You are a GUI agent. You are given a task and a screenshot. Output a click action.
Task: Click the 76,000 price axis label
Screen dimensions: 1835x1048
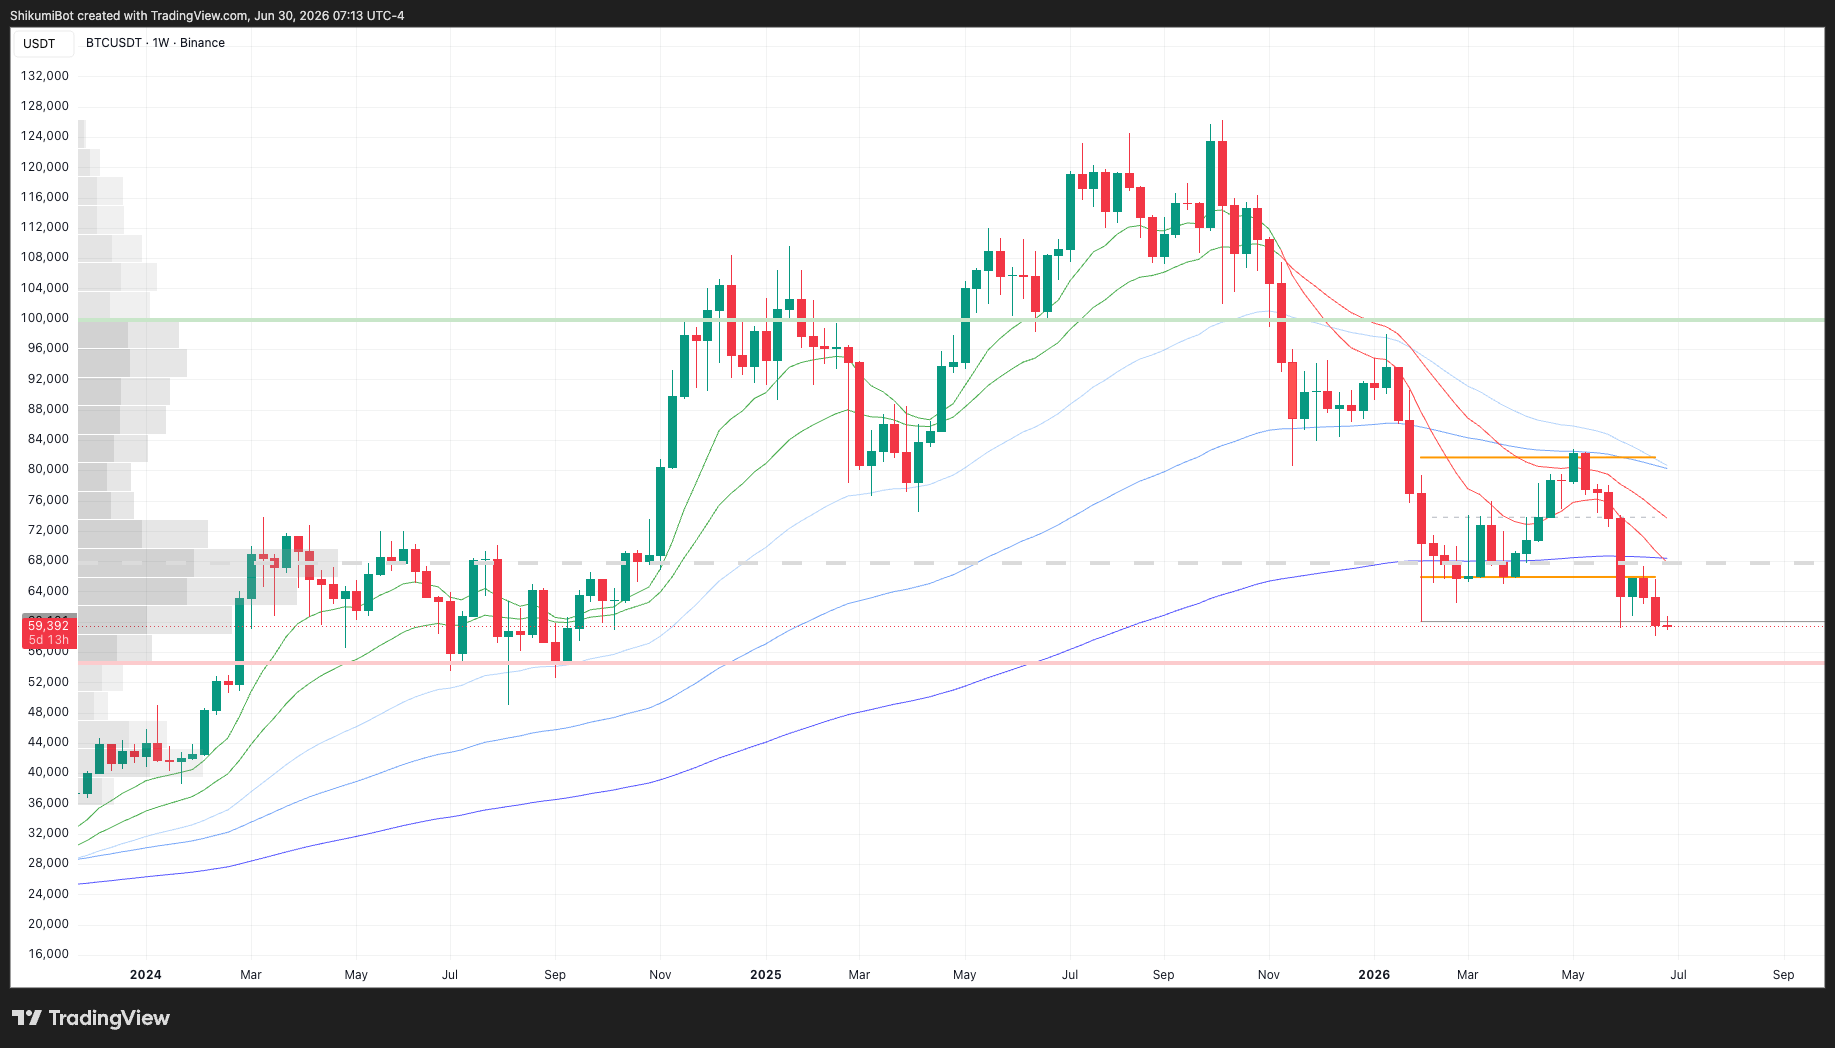[48, 500]
